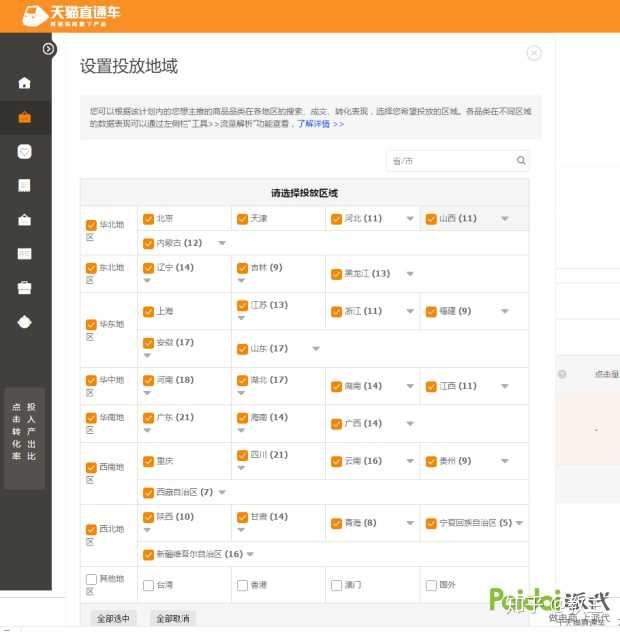Close the 设置投放地域 dialog
The height and width of the screenshot is (632, 620).
pyautogui.click(x=534, y=53)
